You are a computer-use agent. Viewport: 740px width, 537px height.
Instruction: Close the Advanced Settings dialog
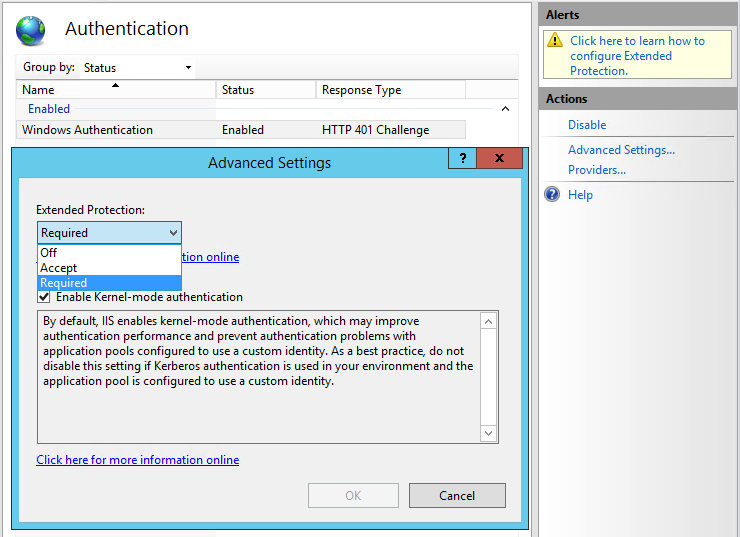point(499,159)
